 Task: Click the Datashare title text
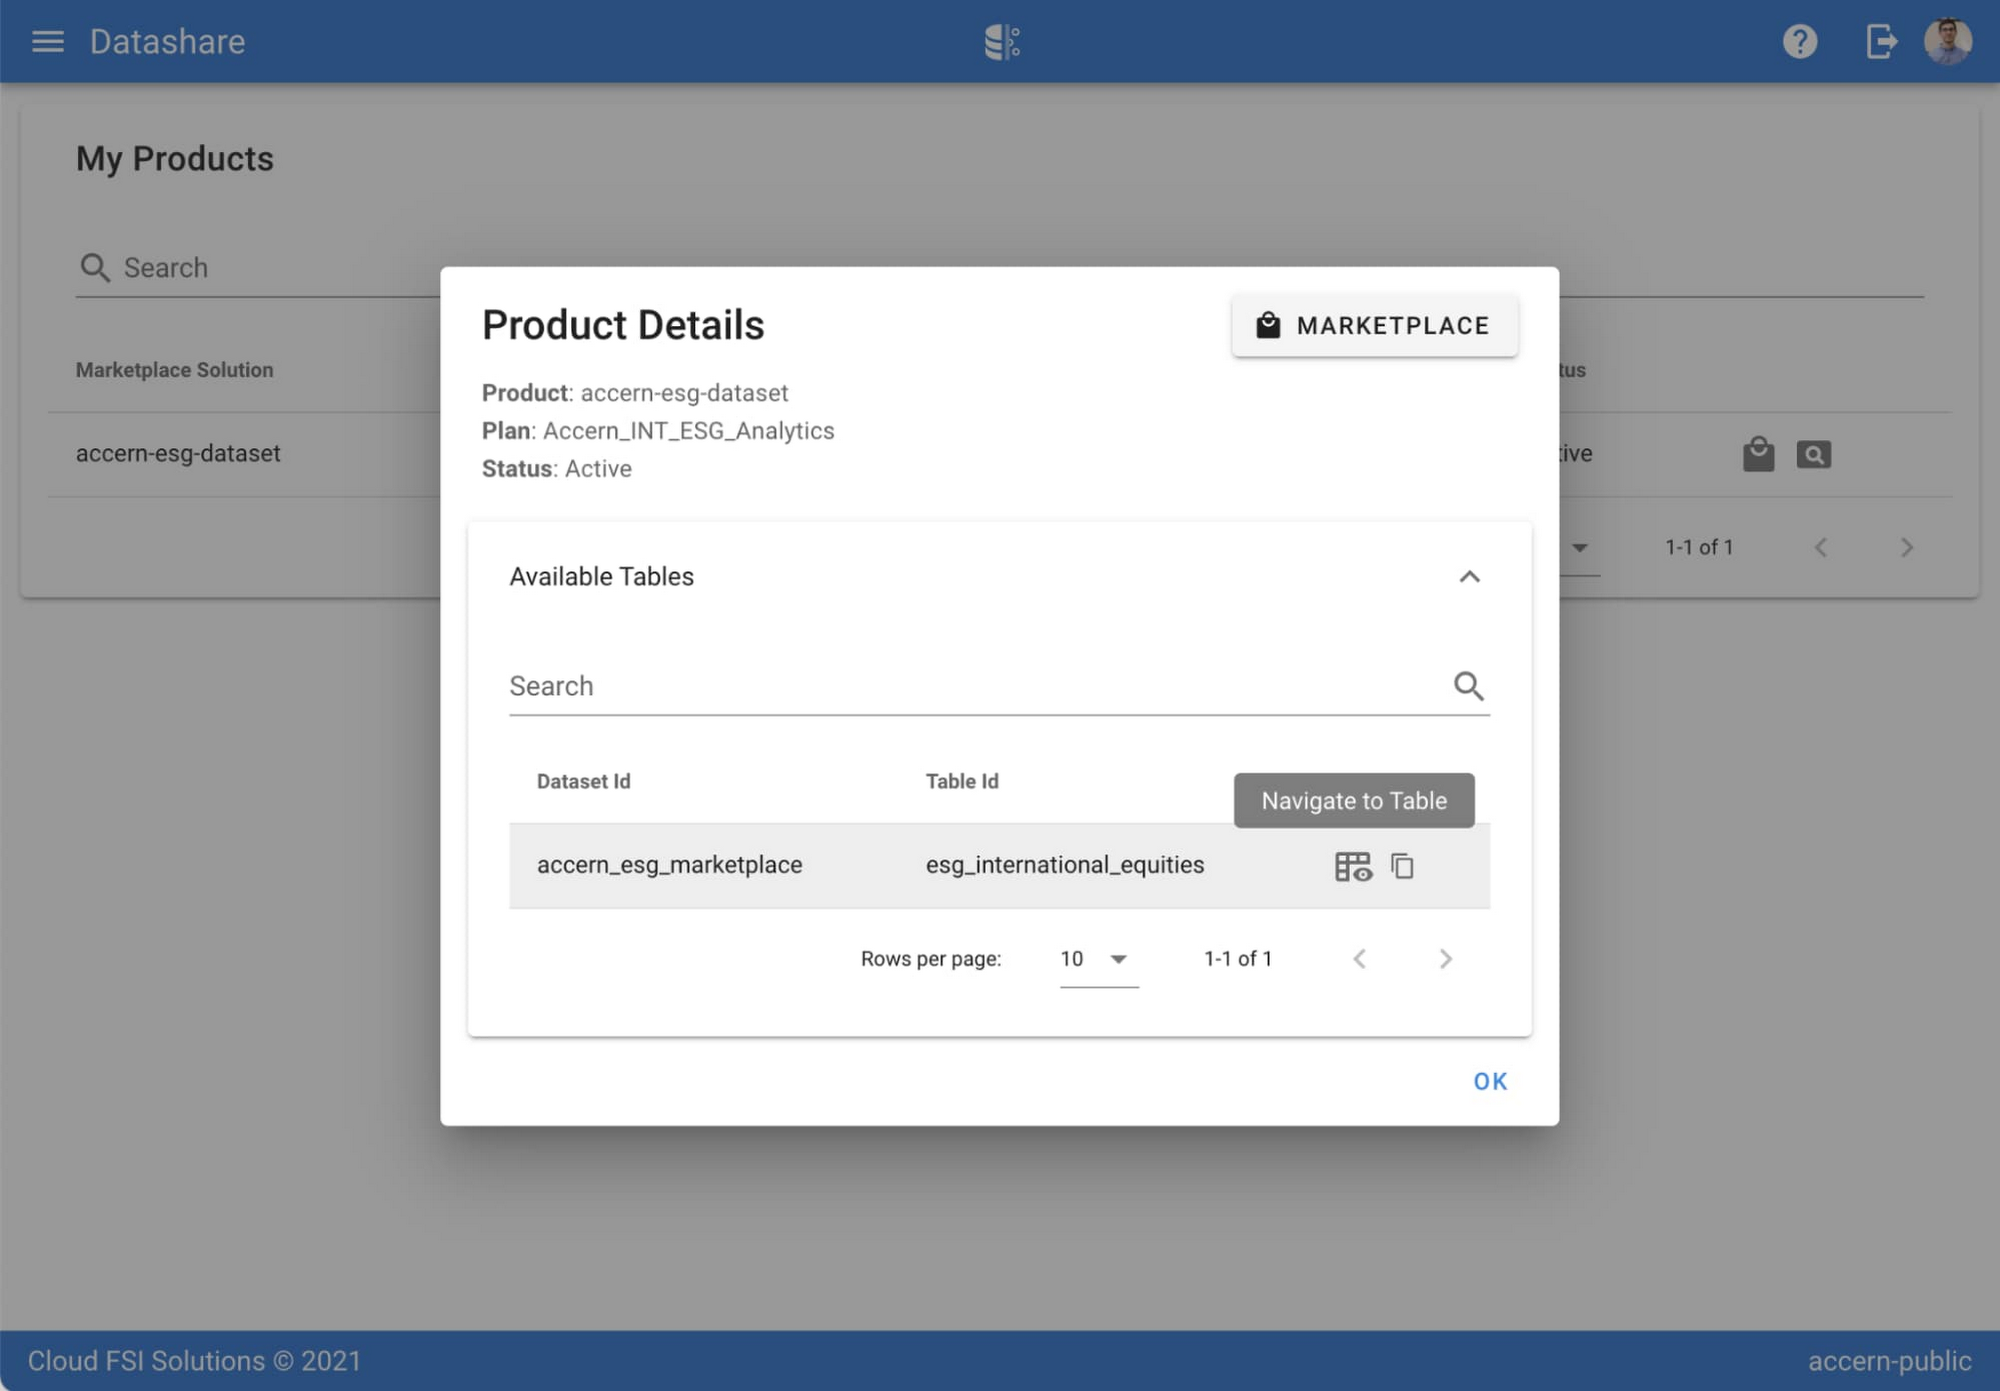167,42
